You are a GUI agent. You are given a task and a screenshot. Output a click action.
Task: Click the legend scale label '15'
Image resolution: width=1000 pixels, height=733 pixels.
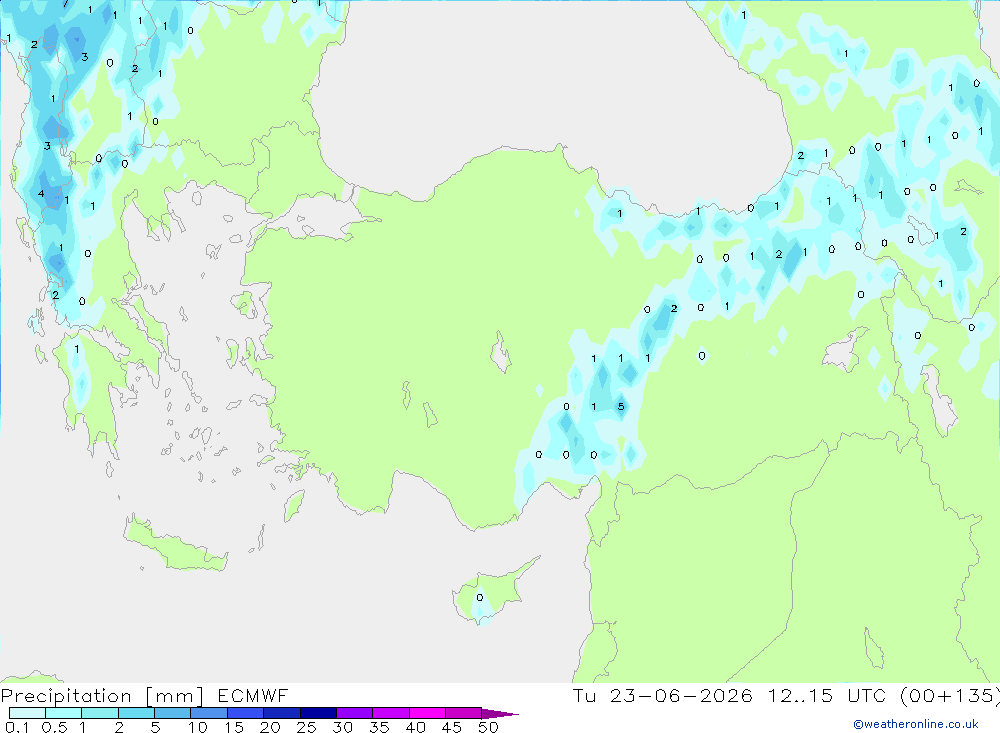coord(234,727)
